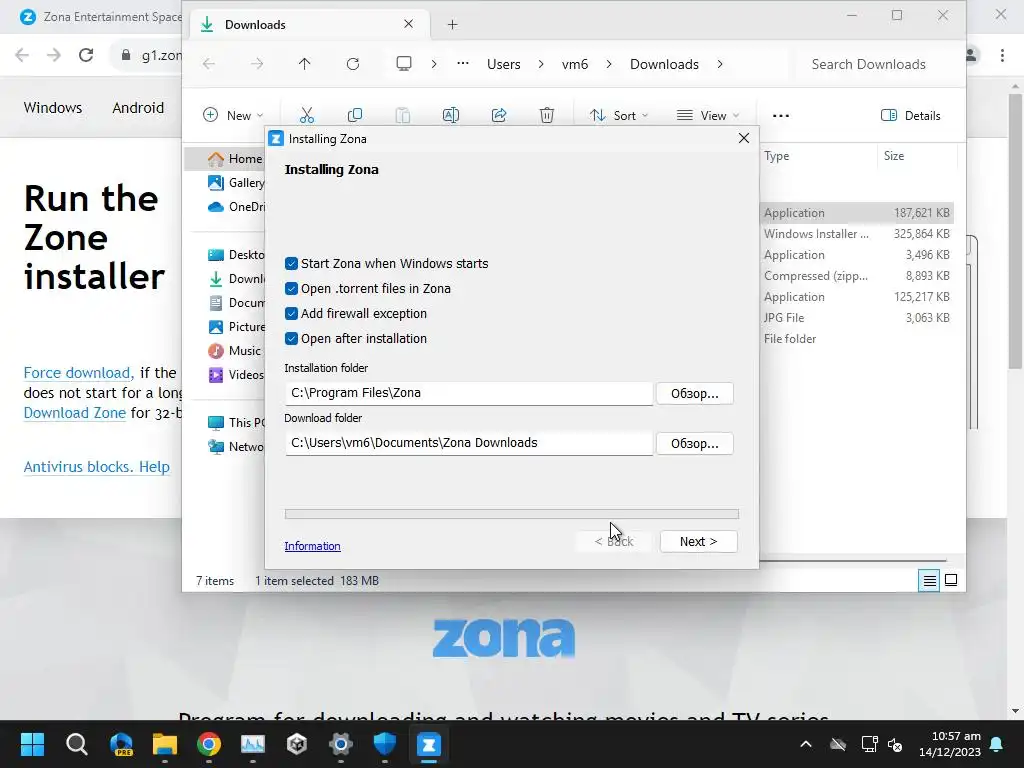The image size is (1024, 768).
Task: Switch to large thumbnails view icon in status bar
Action: (x=951, y=580)
